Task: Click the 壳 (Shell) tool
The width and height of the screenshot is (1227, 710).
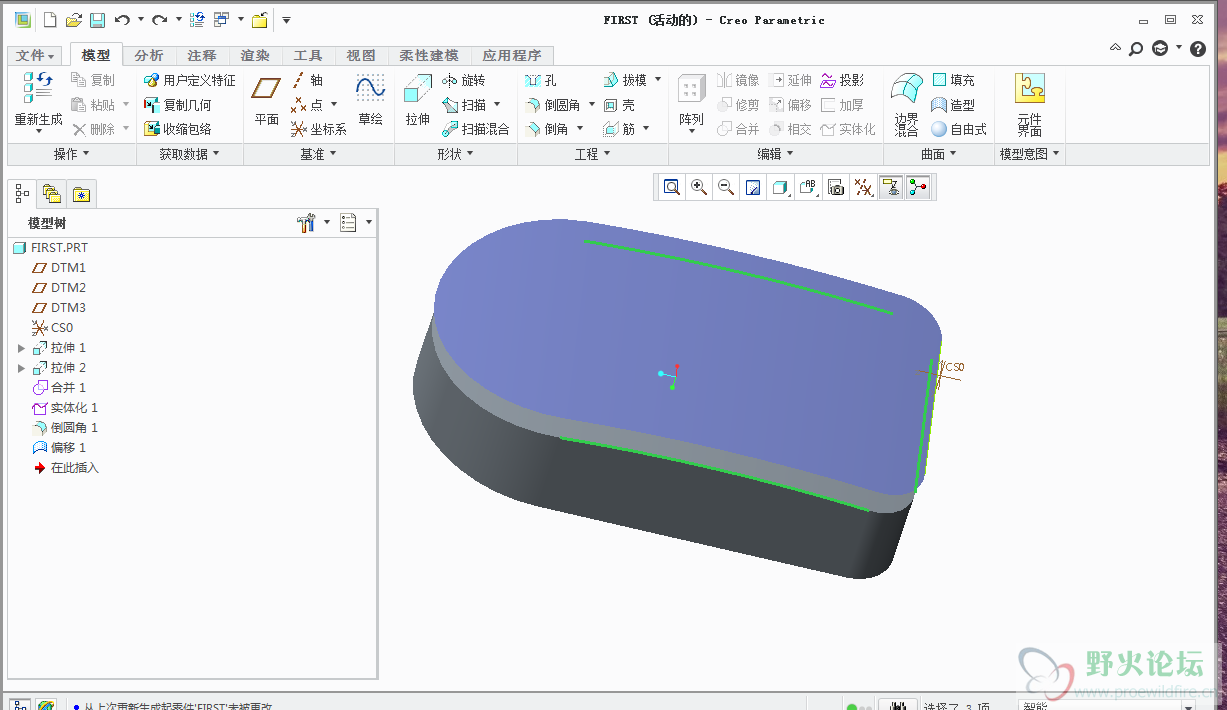Action: [619, 105]
